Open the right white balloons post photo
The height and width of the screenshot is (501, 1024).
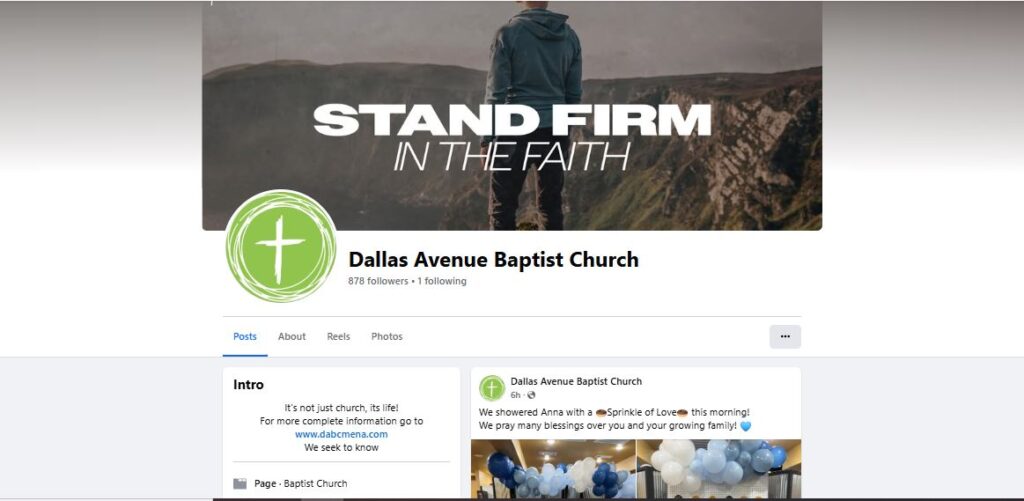click(x=719, y=469)
